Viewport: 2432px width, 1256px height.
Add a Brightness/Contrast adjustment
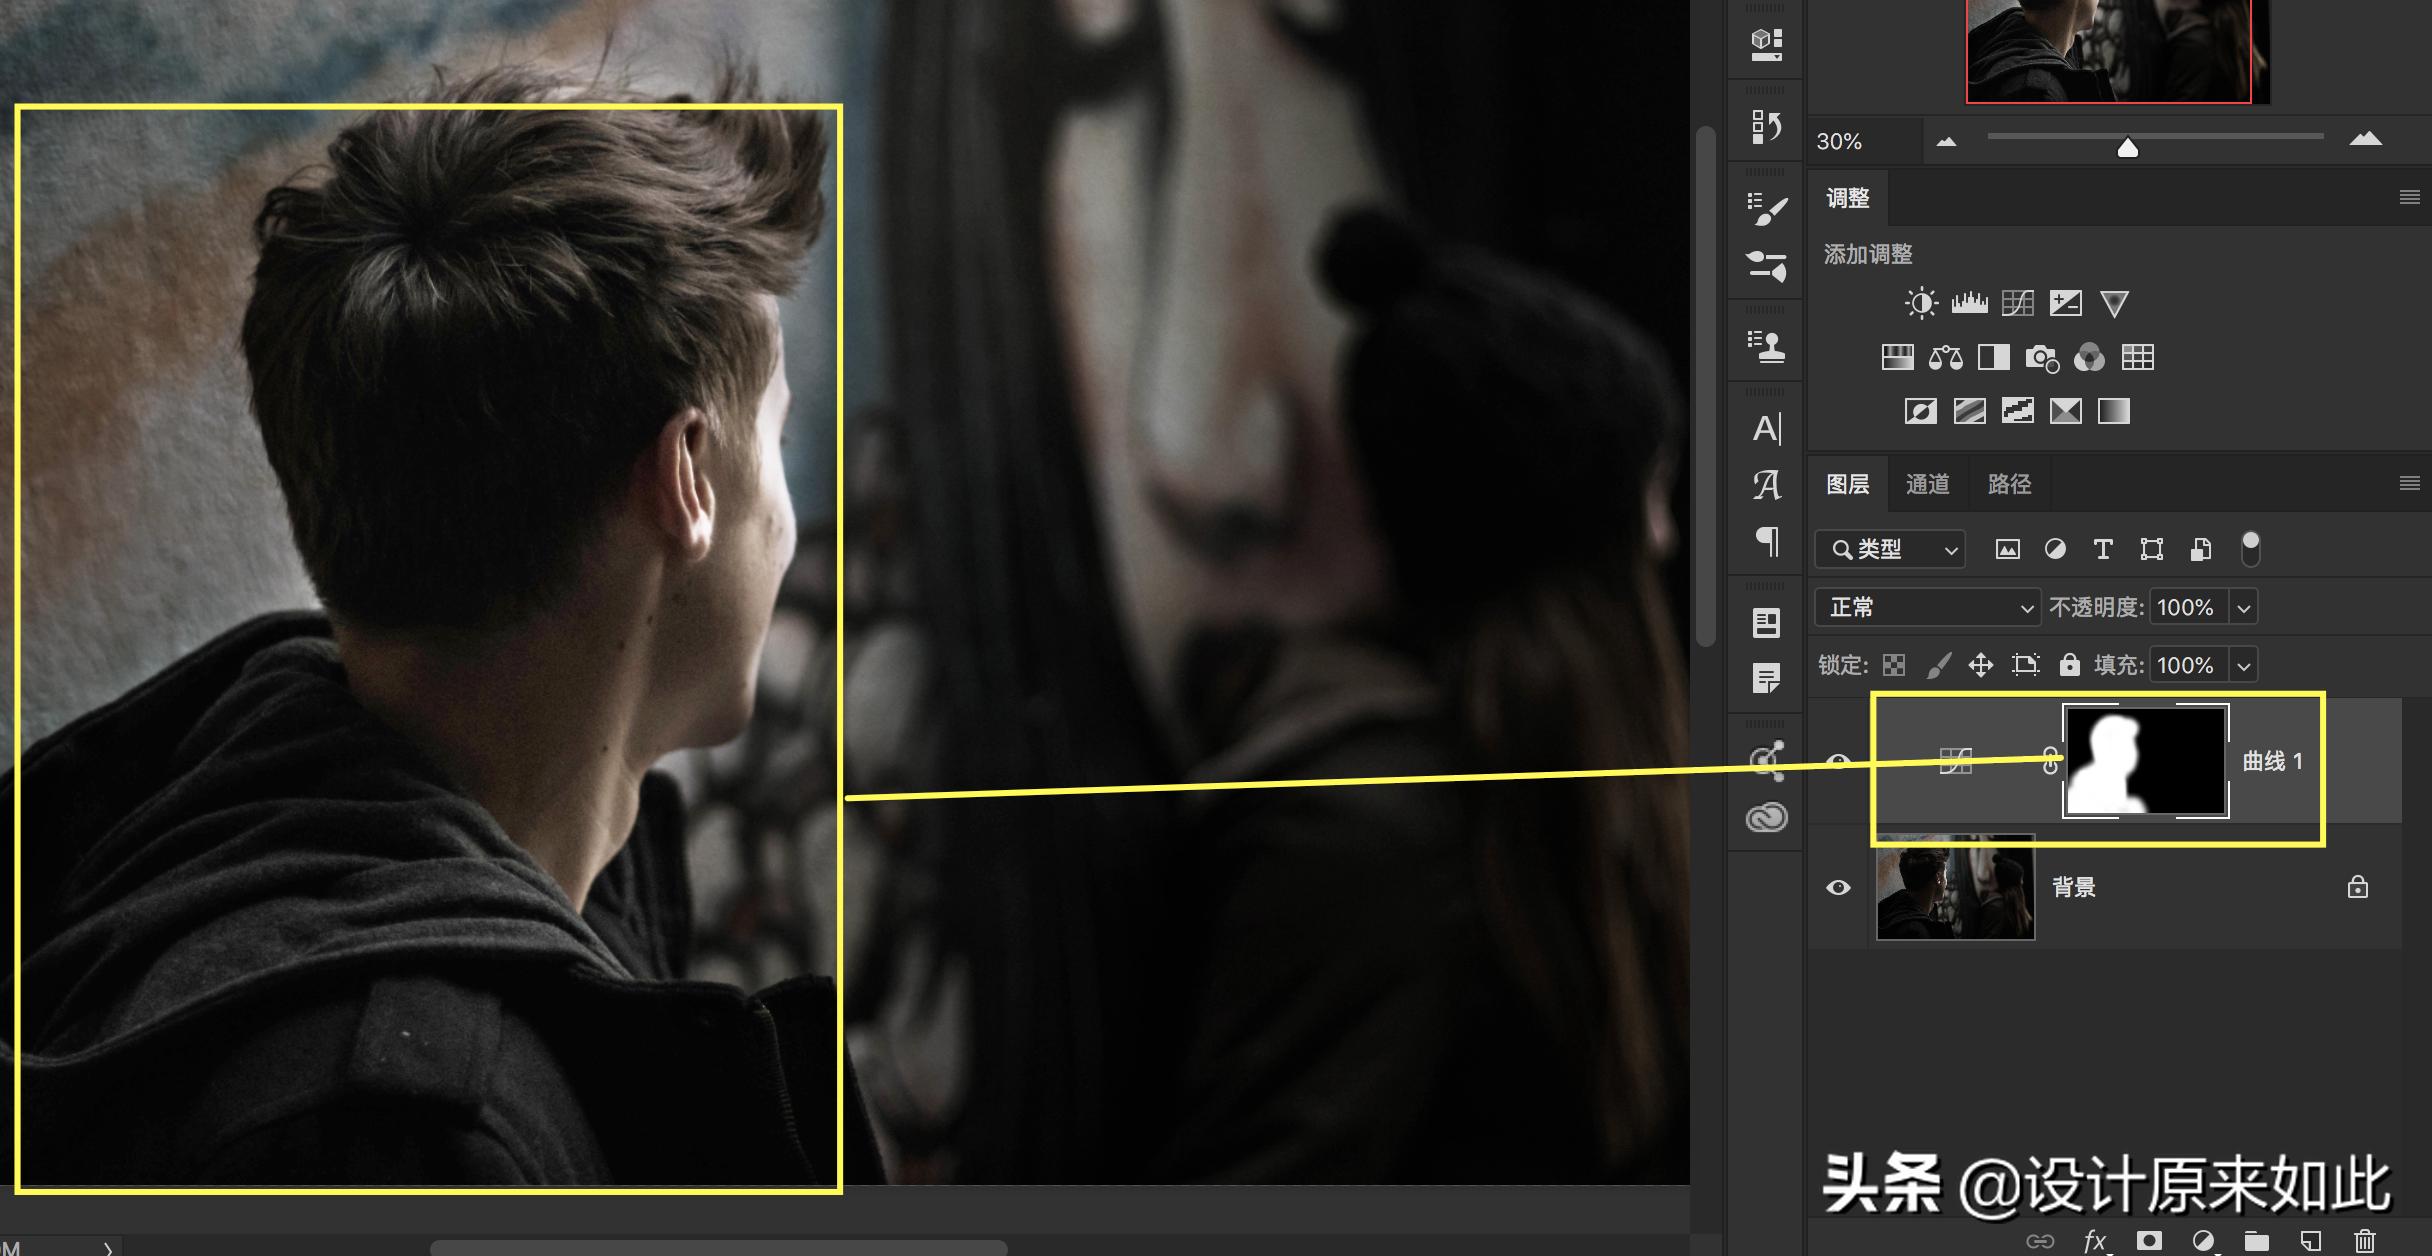coord(1920,303)
